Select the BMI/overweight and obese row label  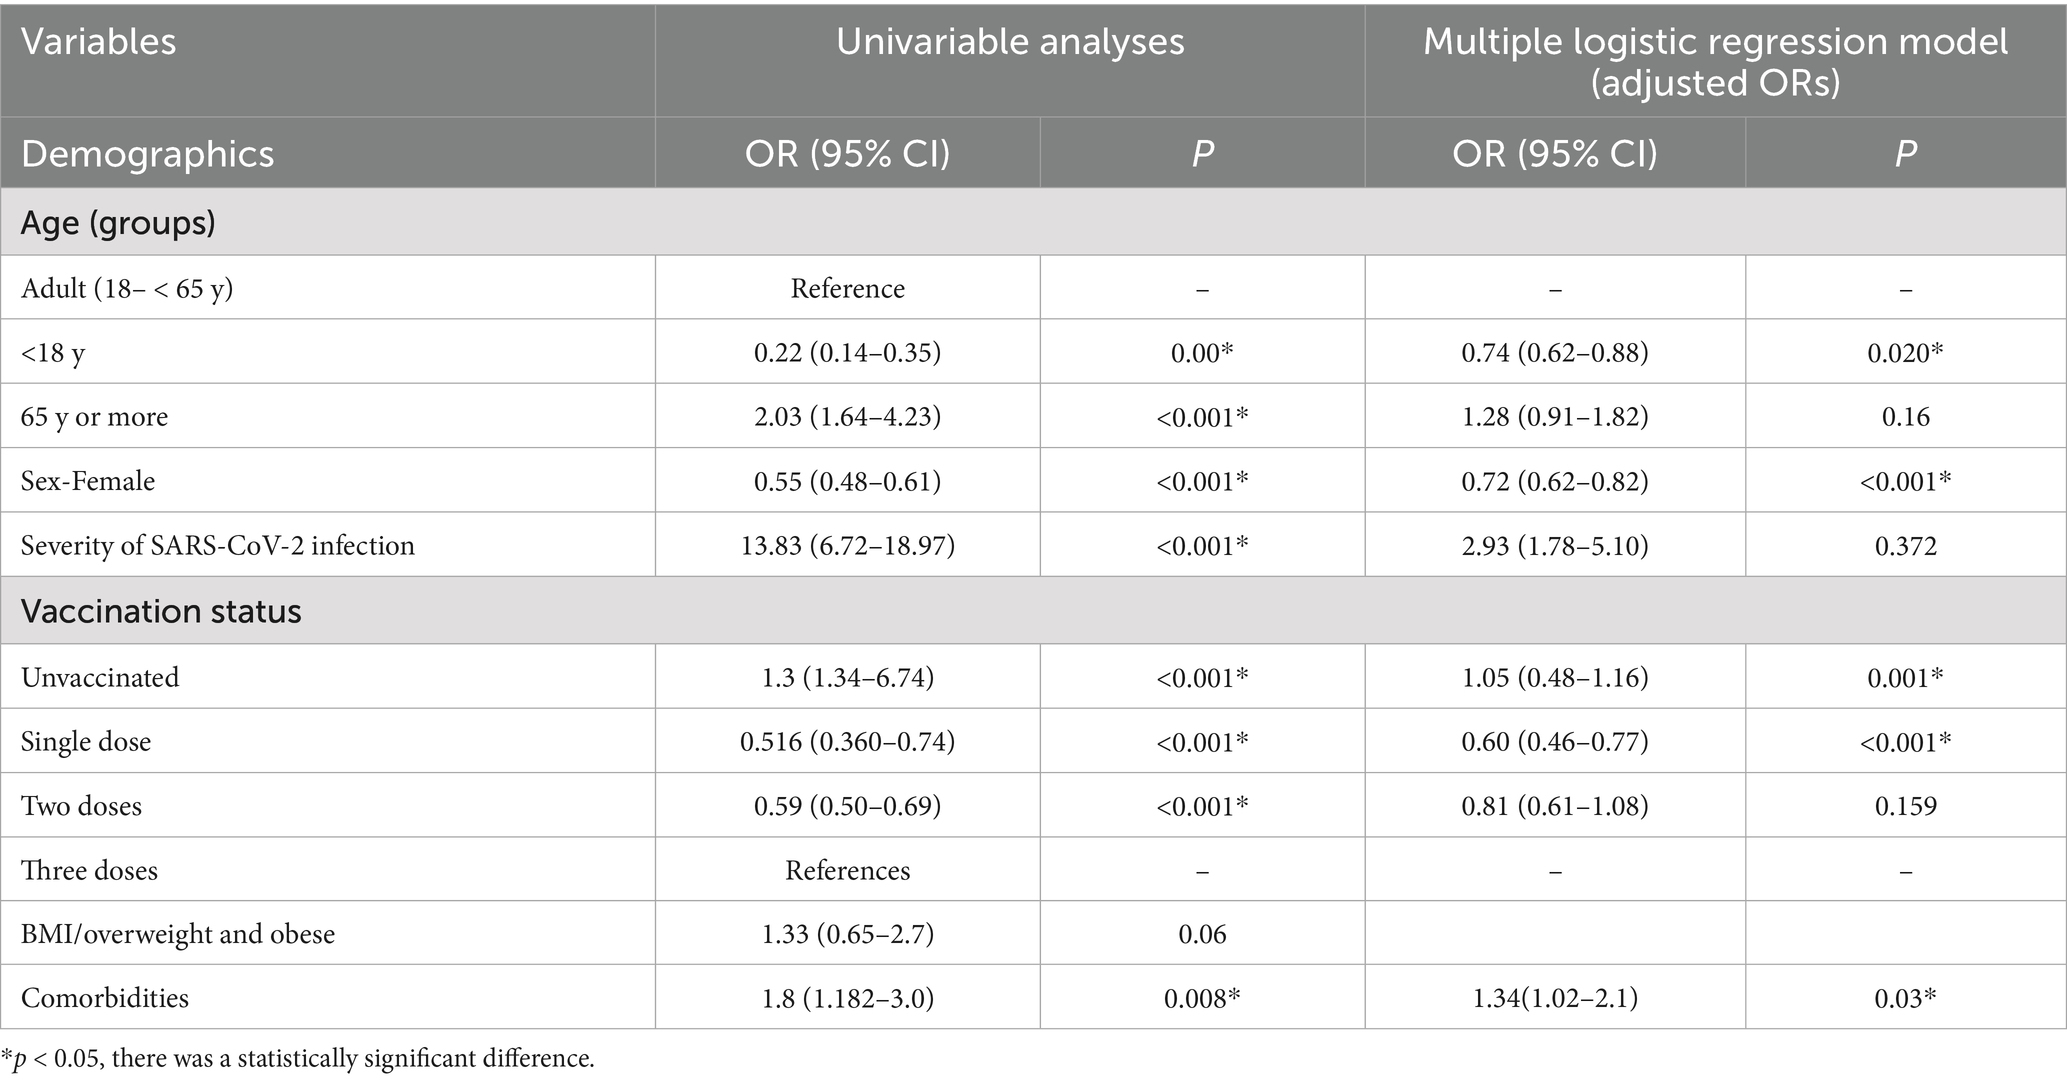(178, 934)
